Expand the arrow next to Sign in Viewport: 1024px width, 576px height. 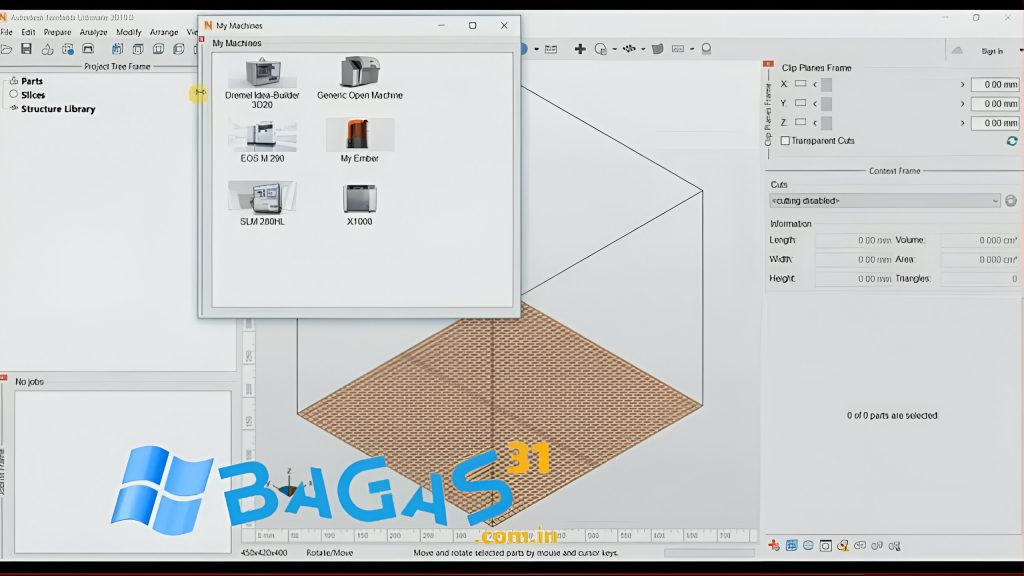click(1020, 51)
